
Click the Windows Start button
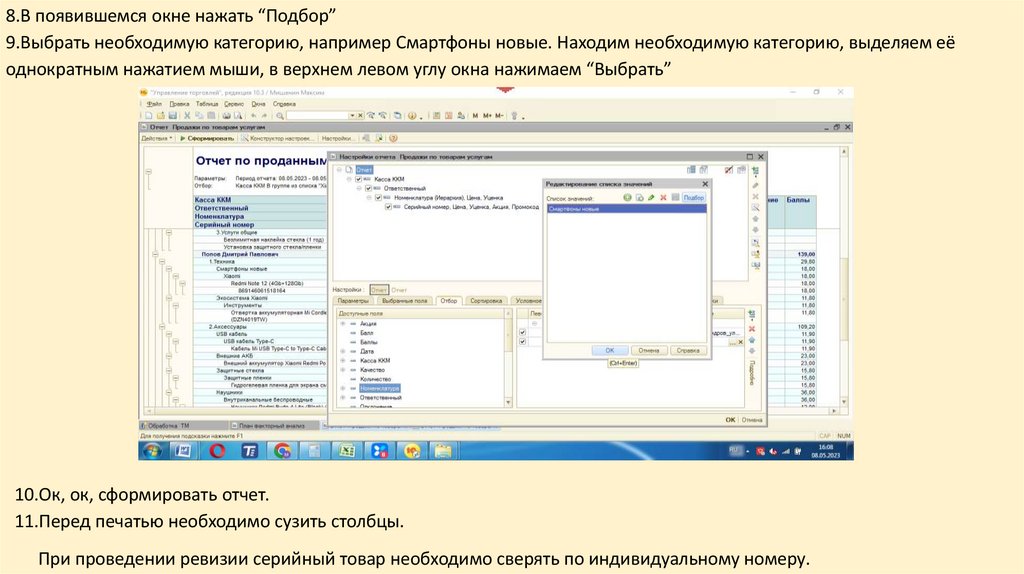pyautogui.click(x=153, y=451)
